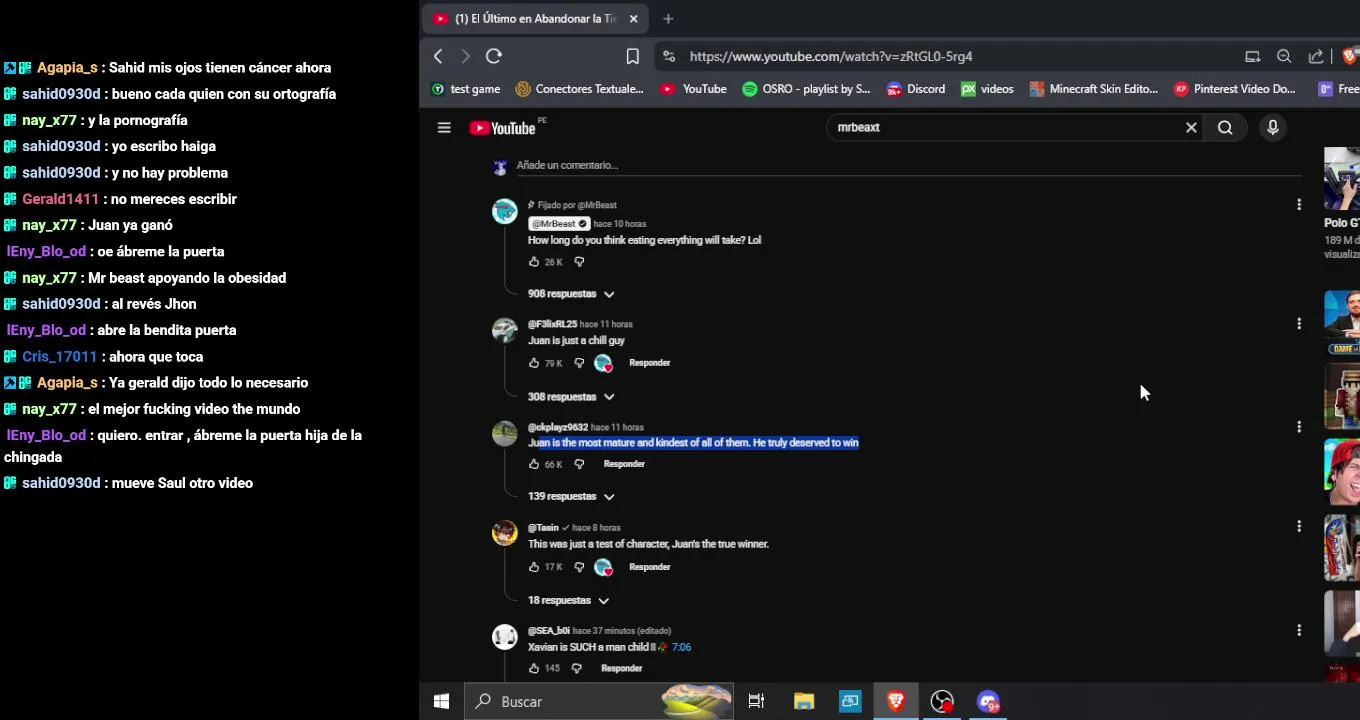Screen dimensions: 1360x720
Task: Like the @SEA_b0i comment
Action: point(534,668)
